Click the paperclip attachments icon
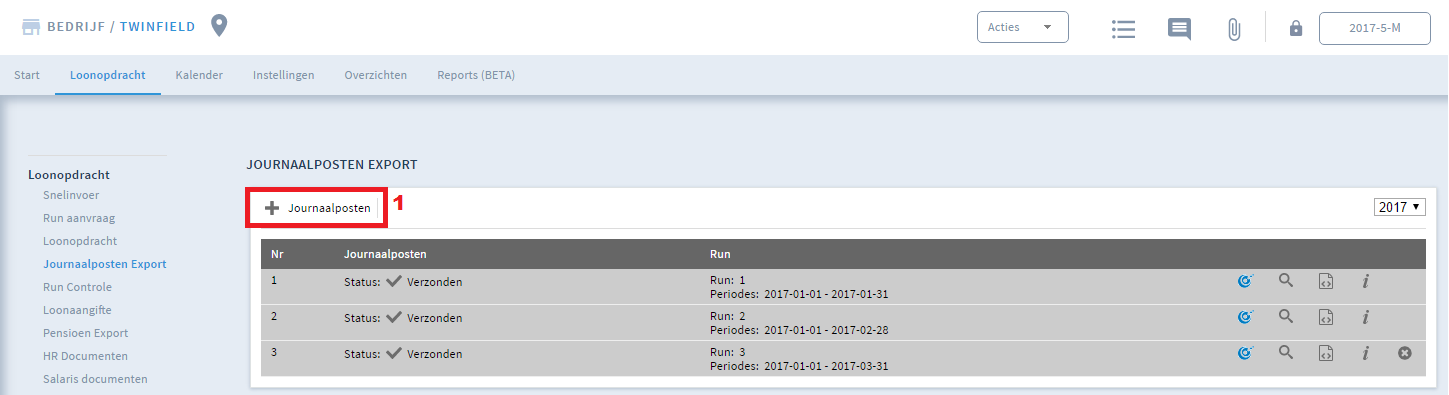 pyautogui.click(x=1234, y=29)
